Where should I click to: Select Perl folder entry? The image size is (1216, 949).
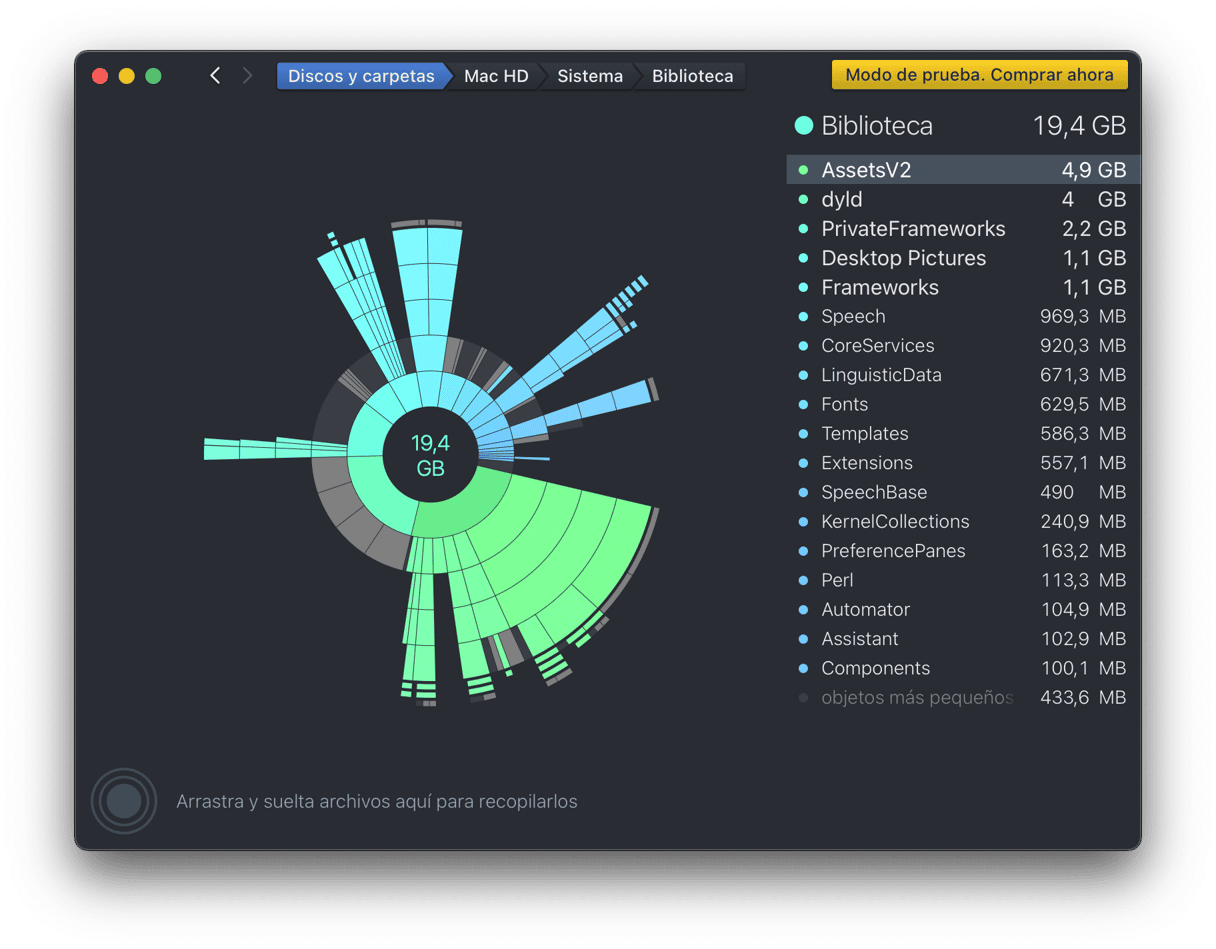963,580
